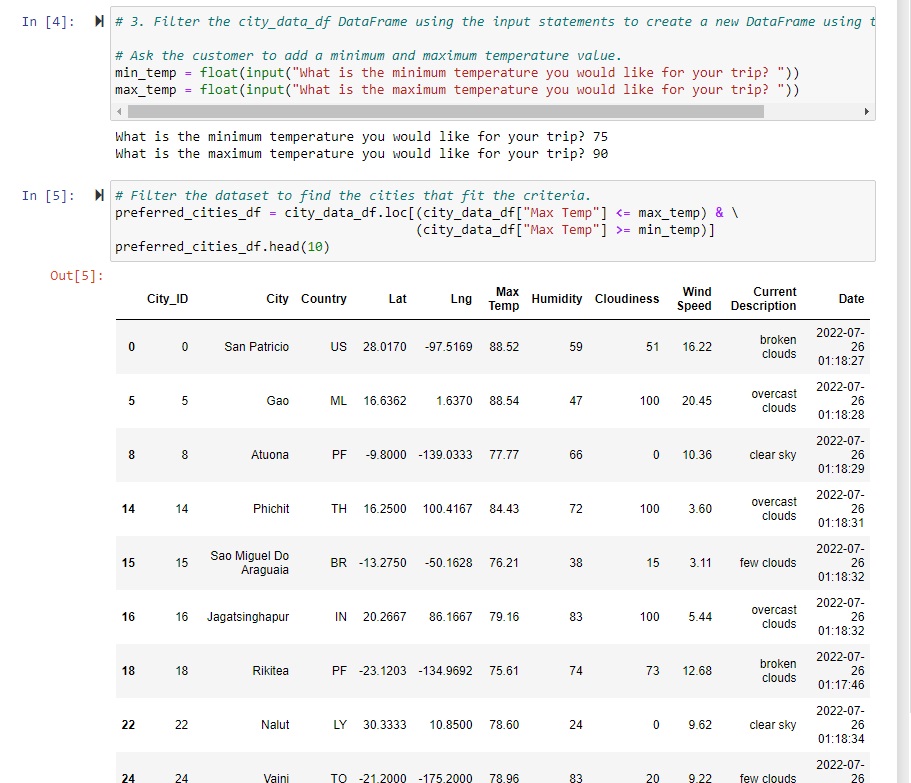Click the preferred_cities_df.head(10) code line
Image resolution: width=911 pixels, height=783 pixels.
click(220, 246)
